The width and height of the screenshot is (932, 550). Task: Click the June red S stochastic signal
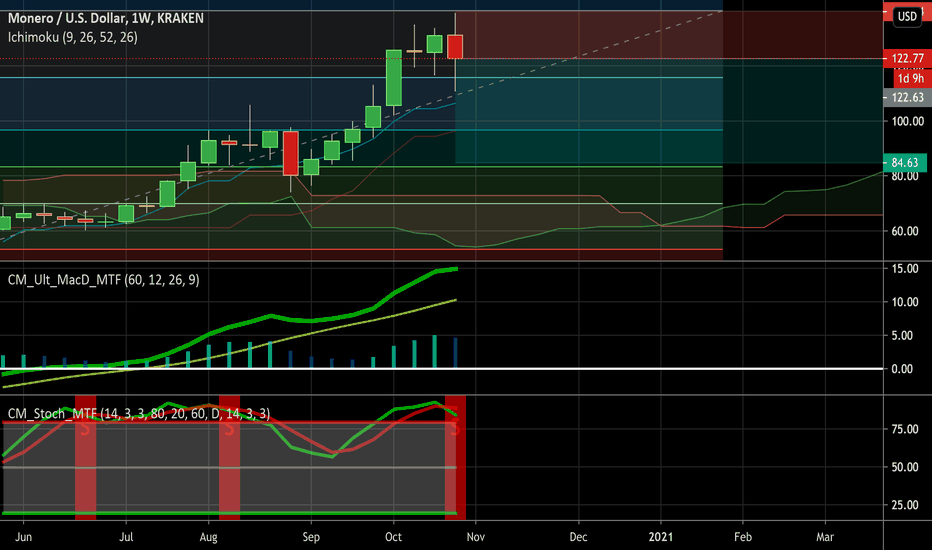85,428
